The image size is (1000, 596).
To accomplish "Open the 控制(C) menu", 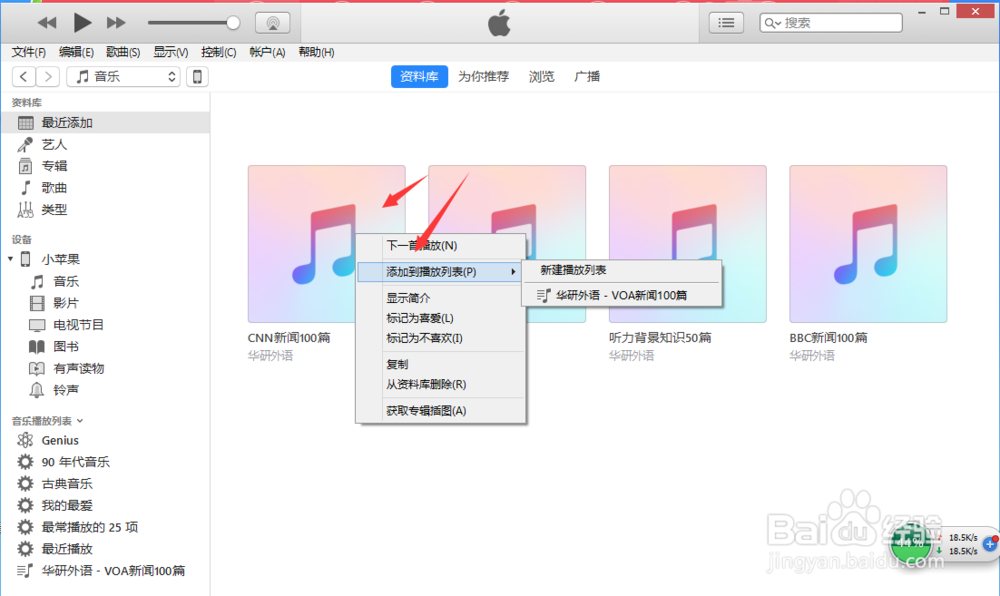I will (x=218, y=52).
